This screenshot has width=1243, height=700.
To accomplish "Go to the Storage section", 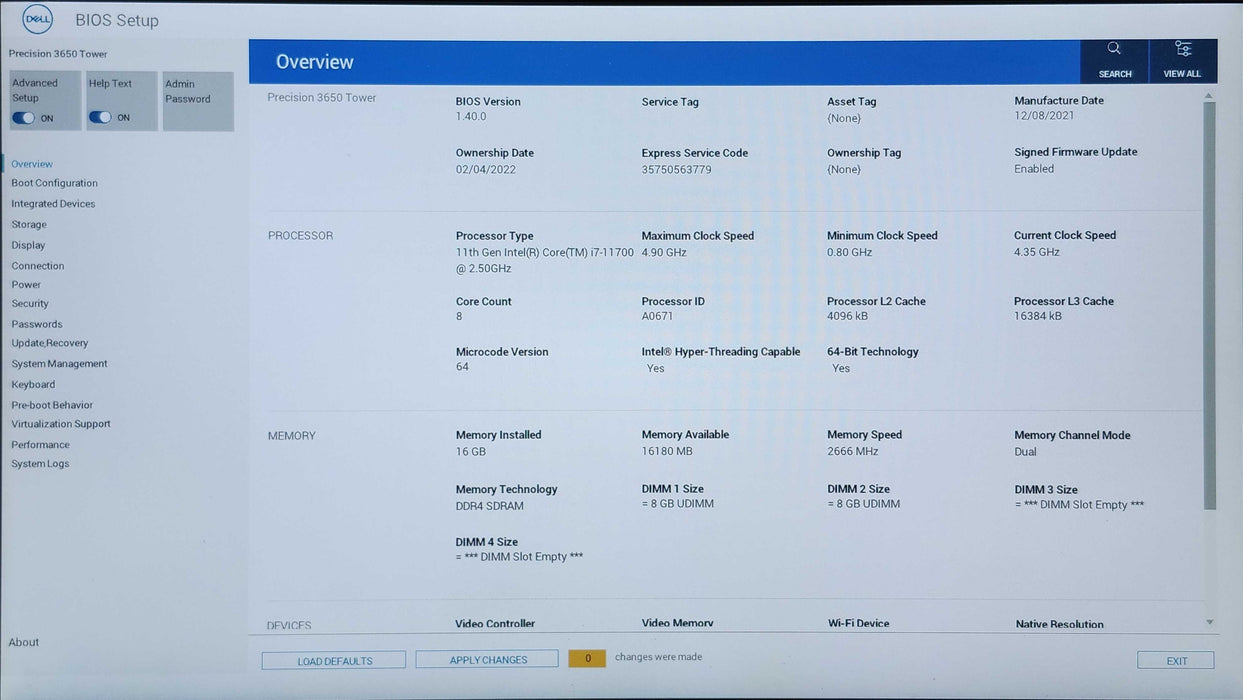I will [29, 225].
